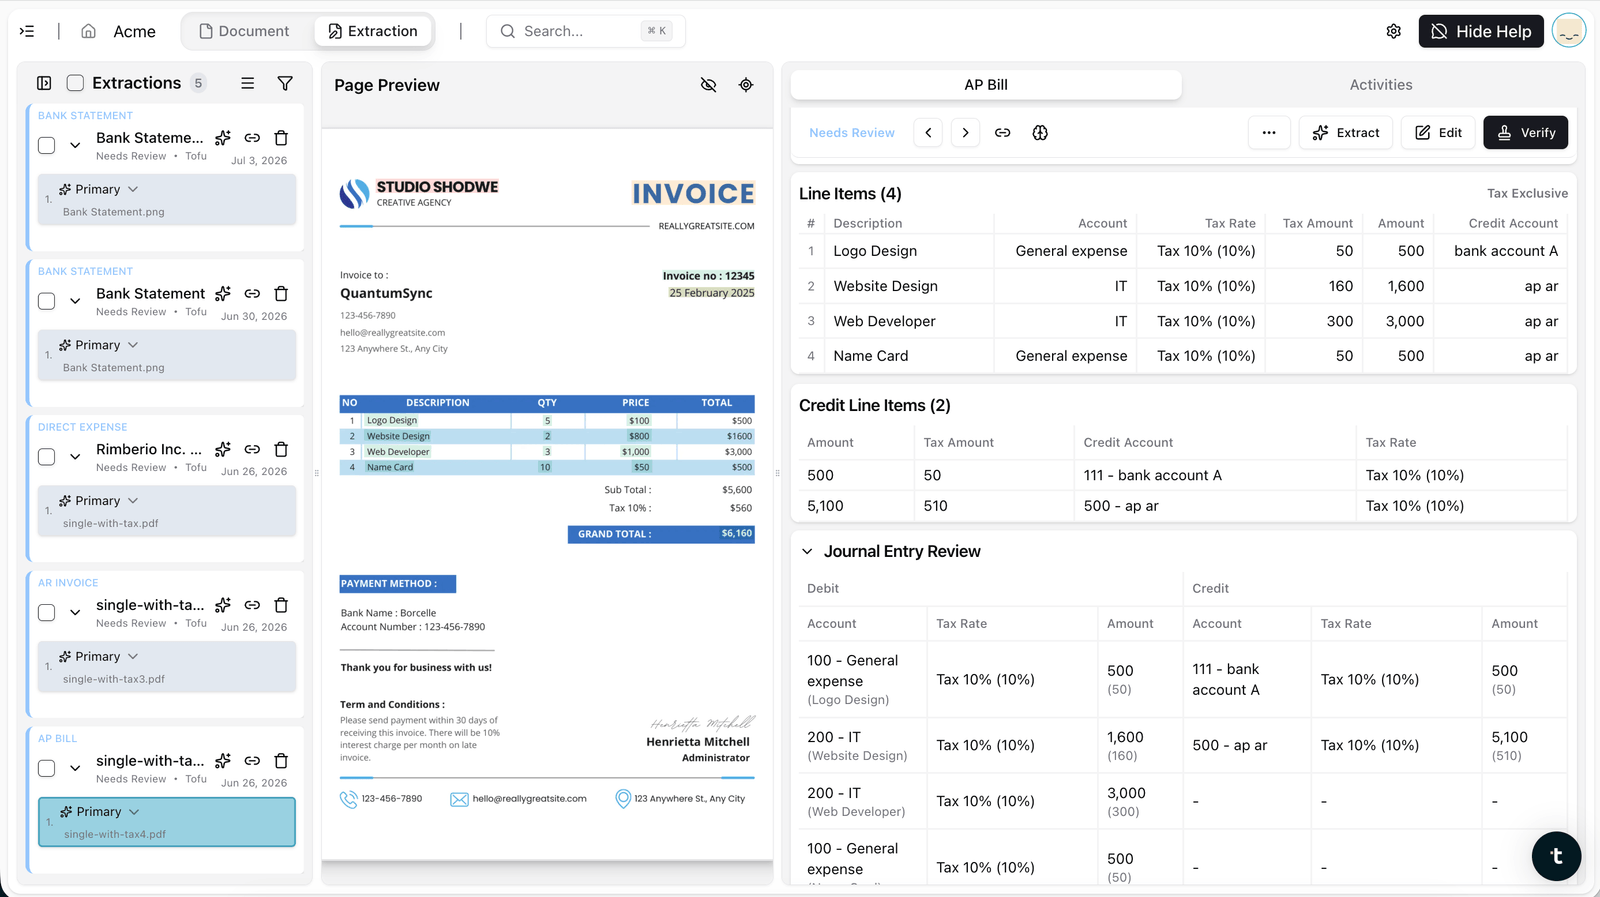
Task: Click sparkle icon on AR Invoice entry
Action: pos(223,605)
